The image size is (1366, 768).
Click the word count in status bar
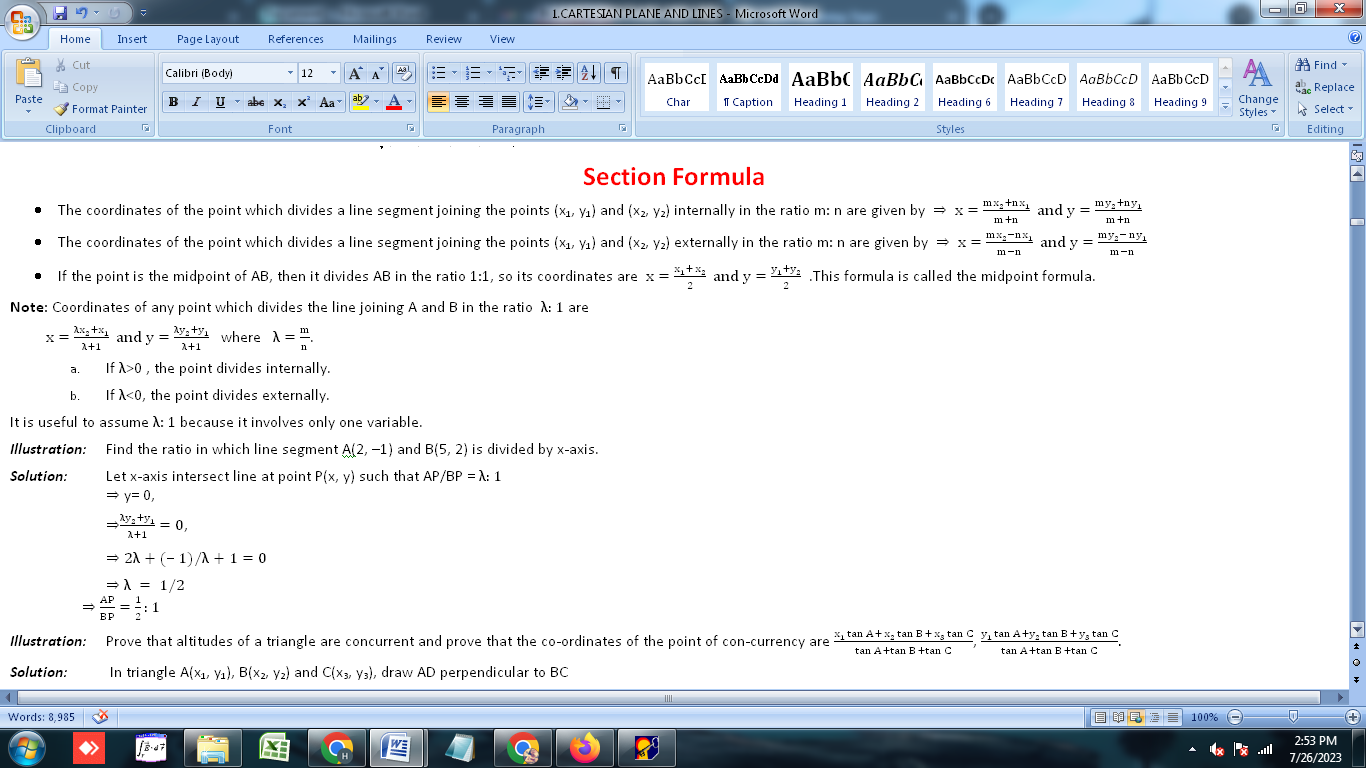pyautogui.click(x=41, y=717)
